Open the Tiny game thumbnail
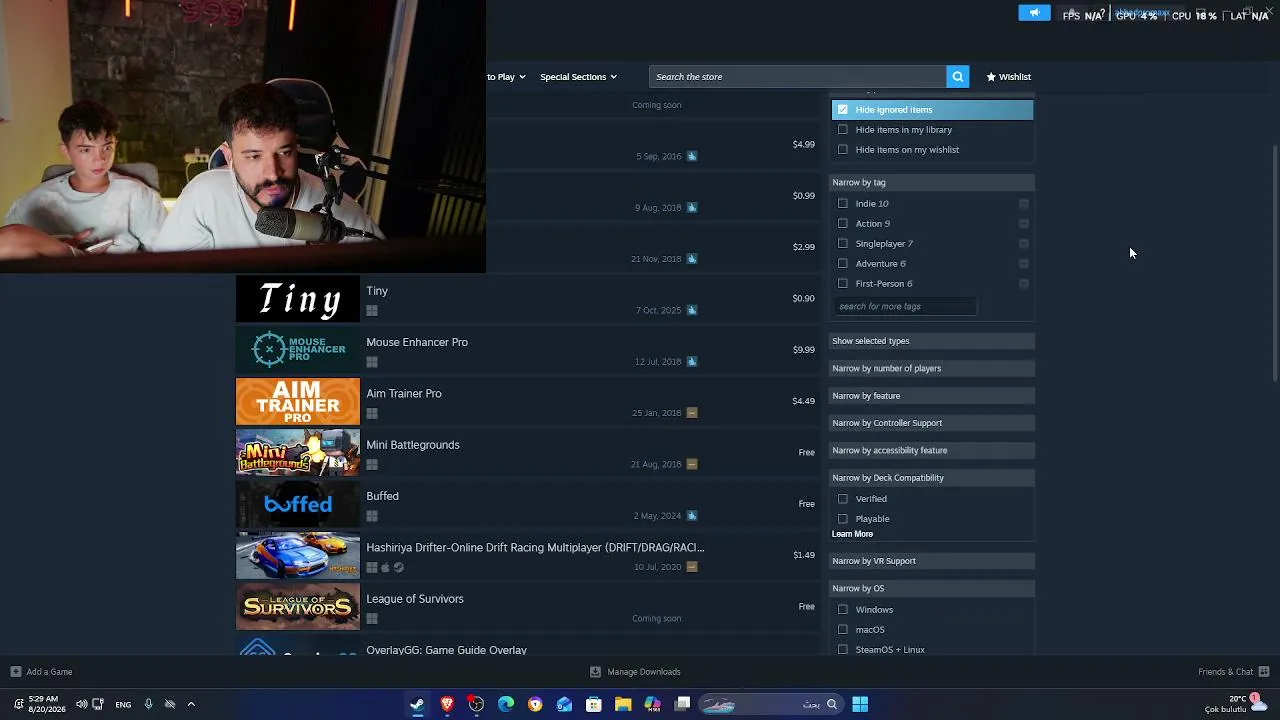The width and height of the screenshot is (1280, 720). pyautogui.click(x=298, y=299)
